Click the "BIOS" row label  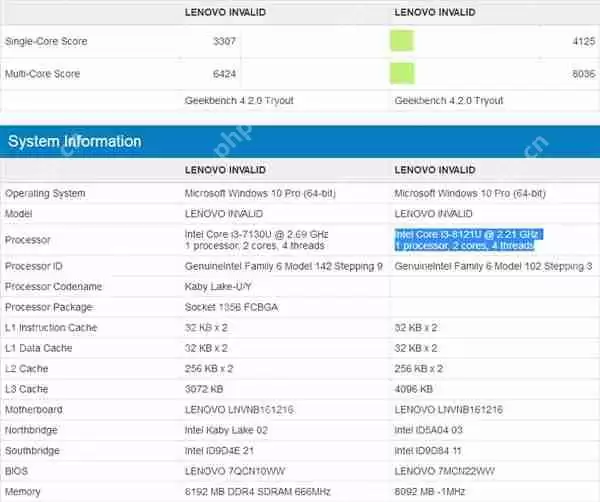click(16, 471)
